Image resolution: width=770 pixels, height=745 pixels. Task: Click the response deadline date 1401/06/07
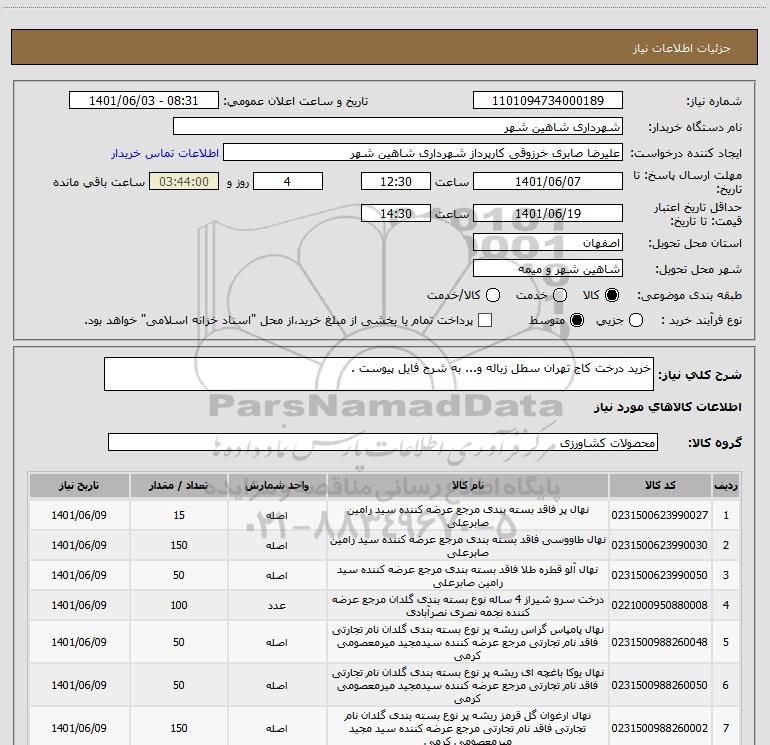(x=548, y=181)
